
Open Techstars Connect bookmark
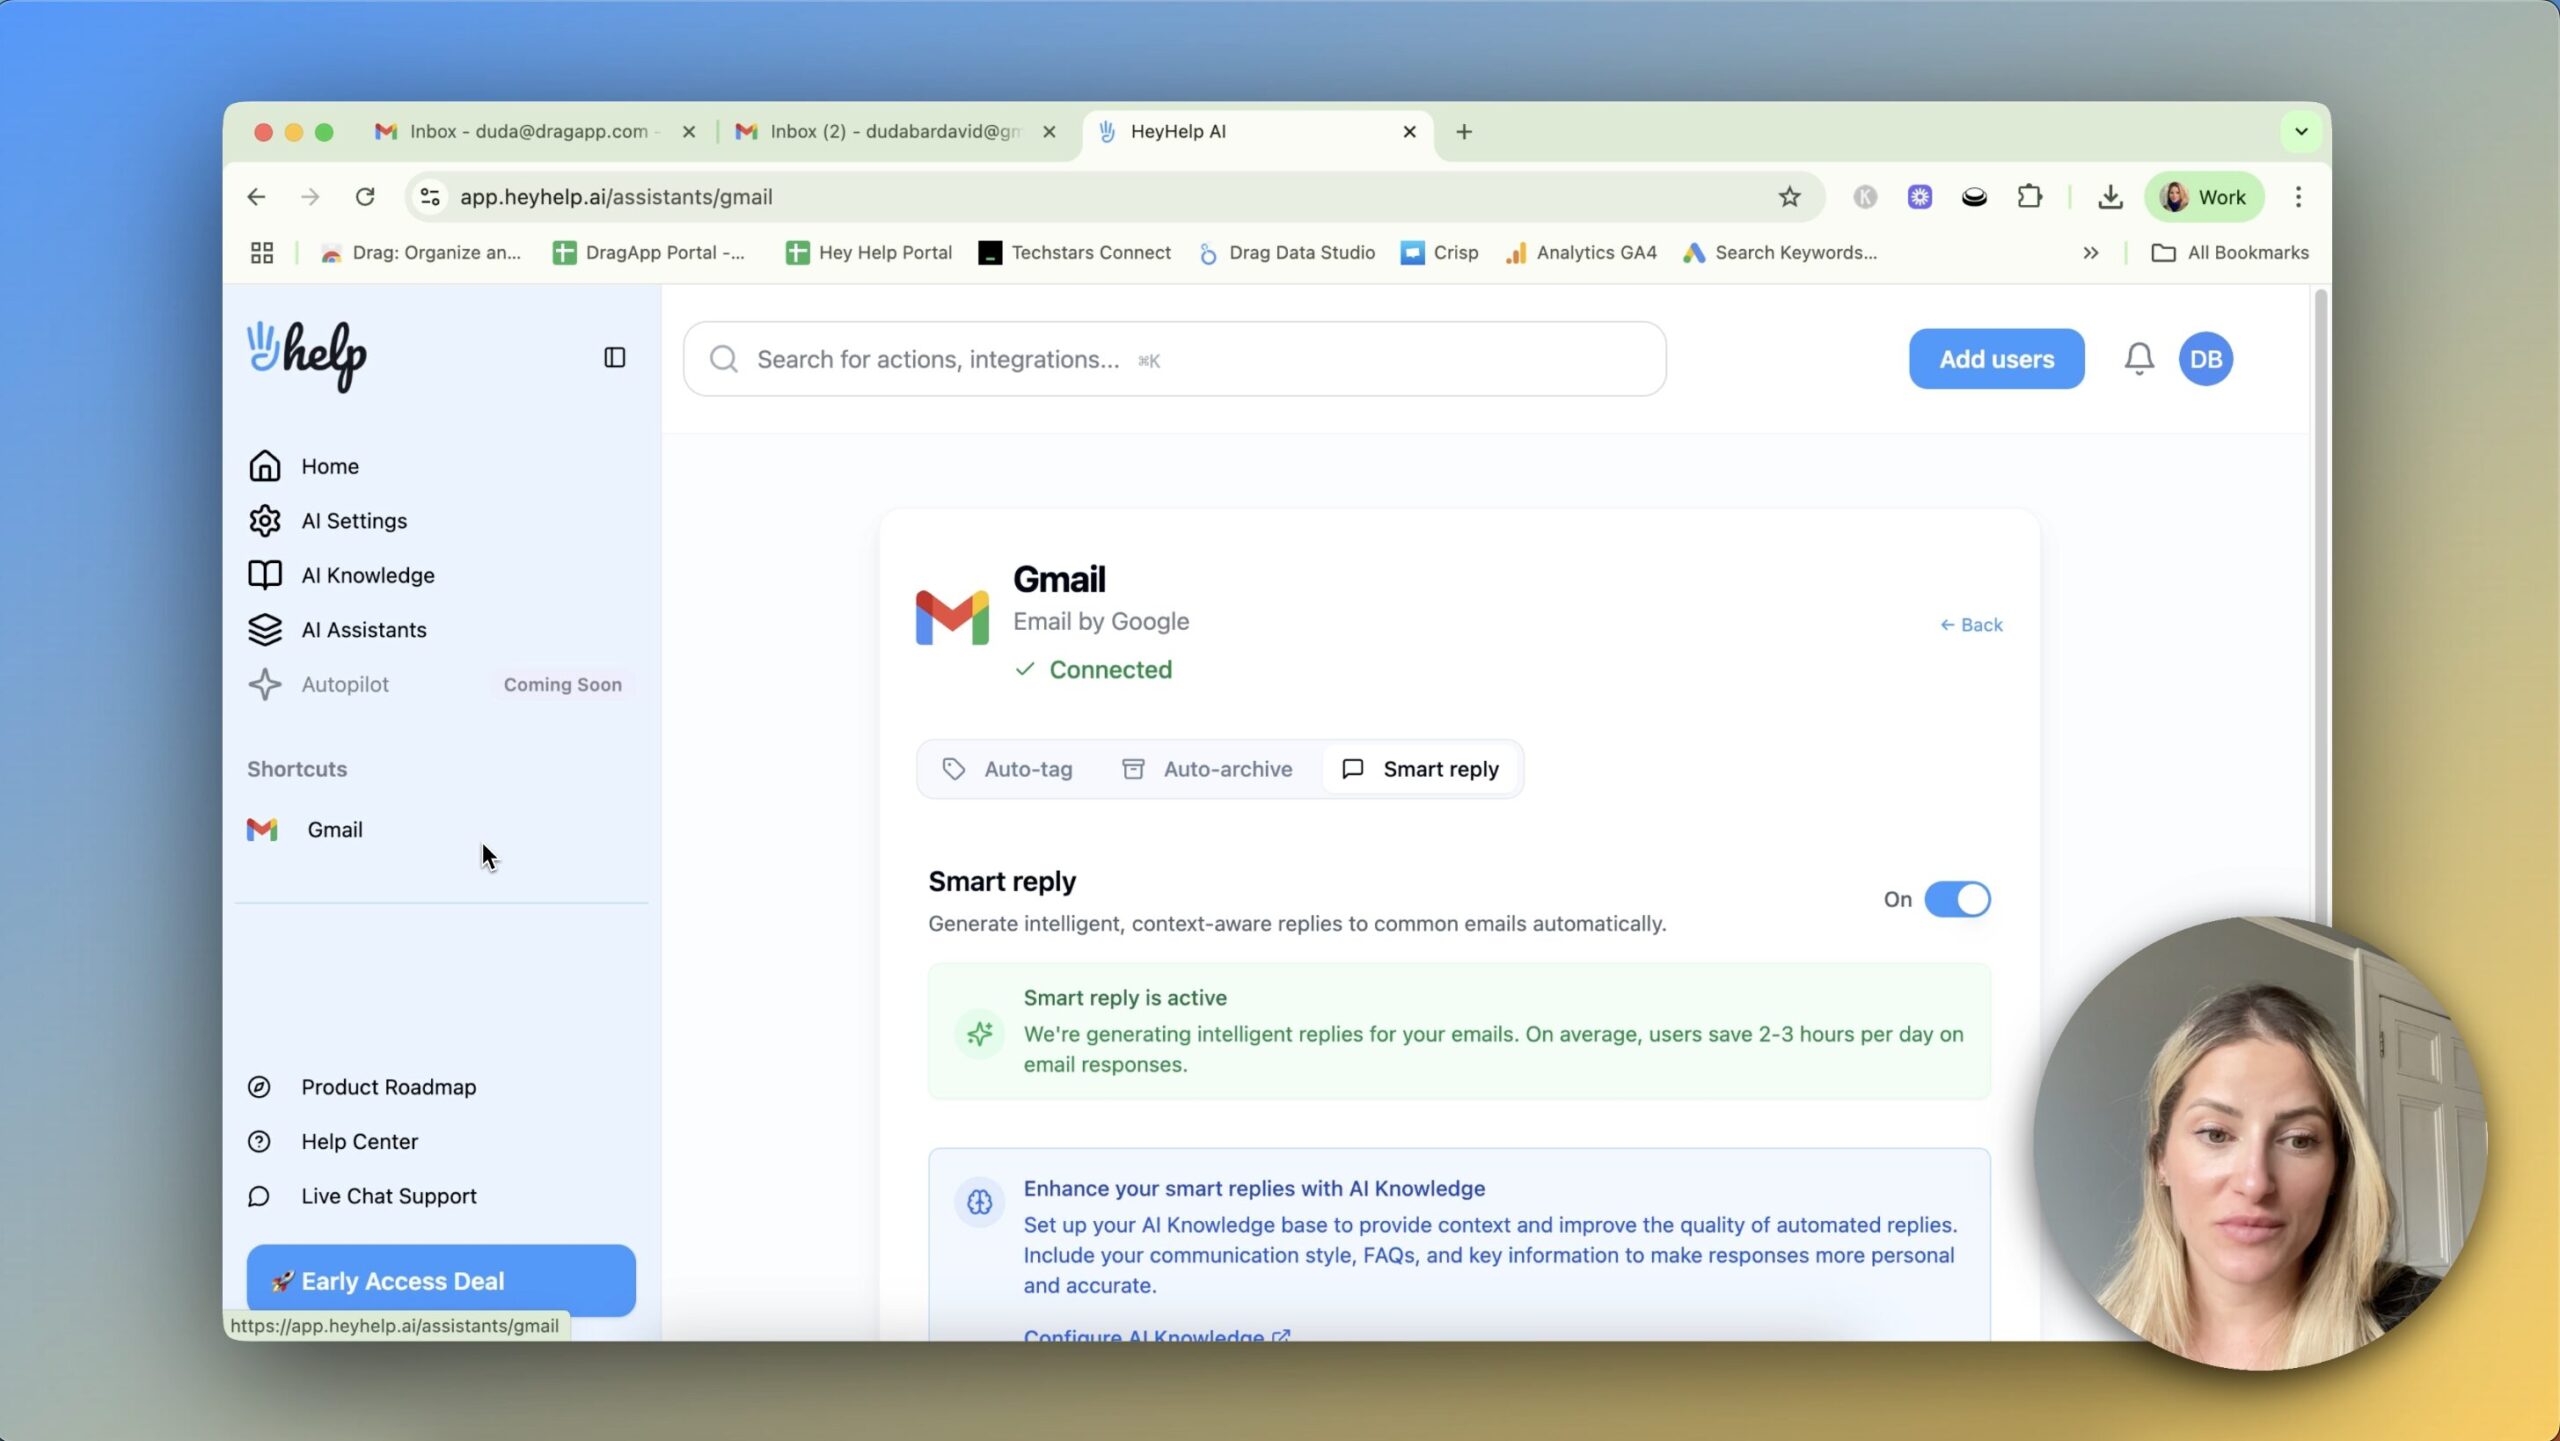coord(1074,253)
